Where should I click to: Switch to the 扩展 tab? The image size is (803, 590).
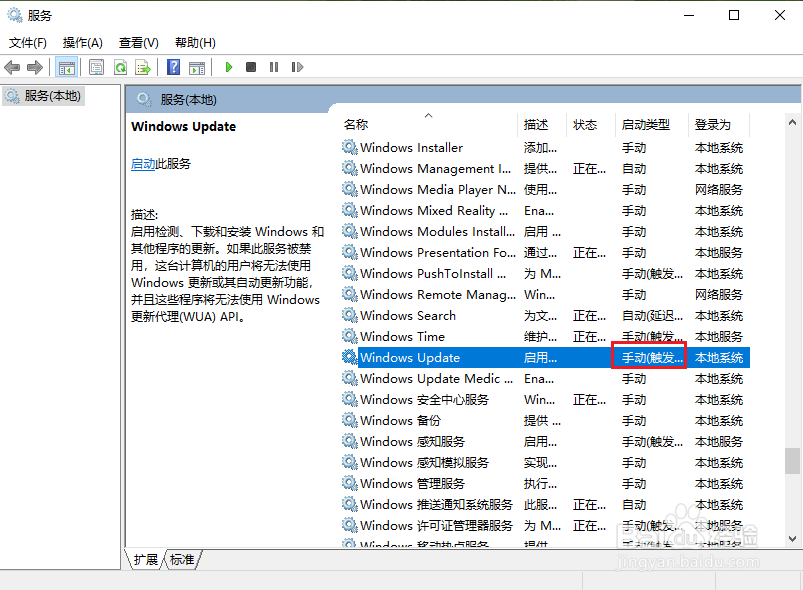pos(146,559)
